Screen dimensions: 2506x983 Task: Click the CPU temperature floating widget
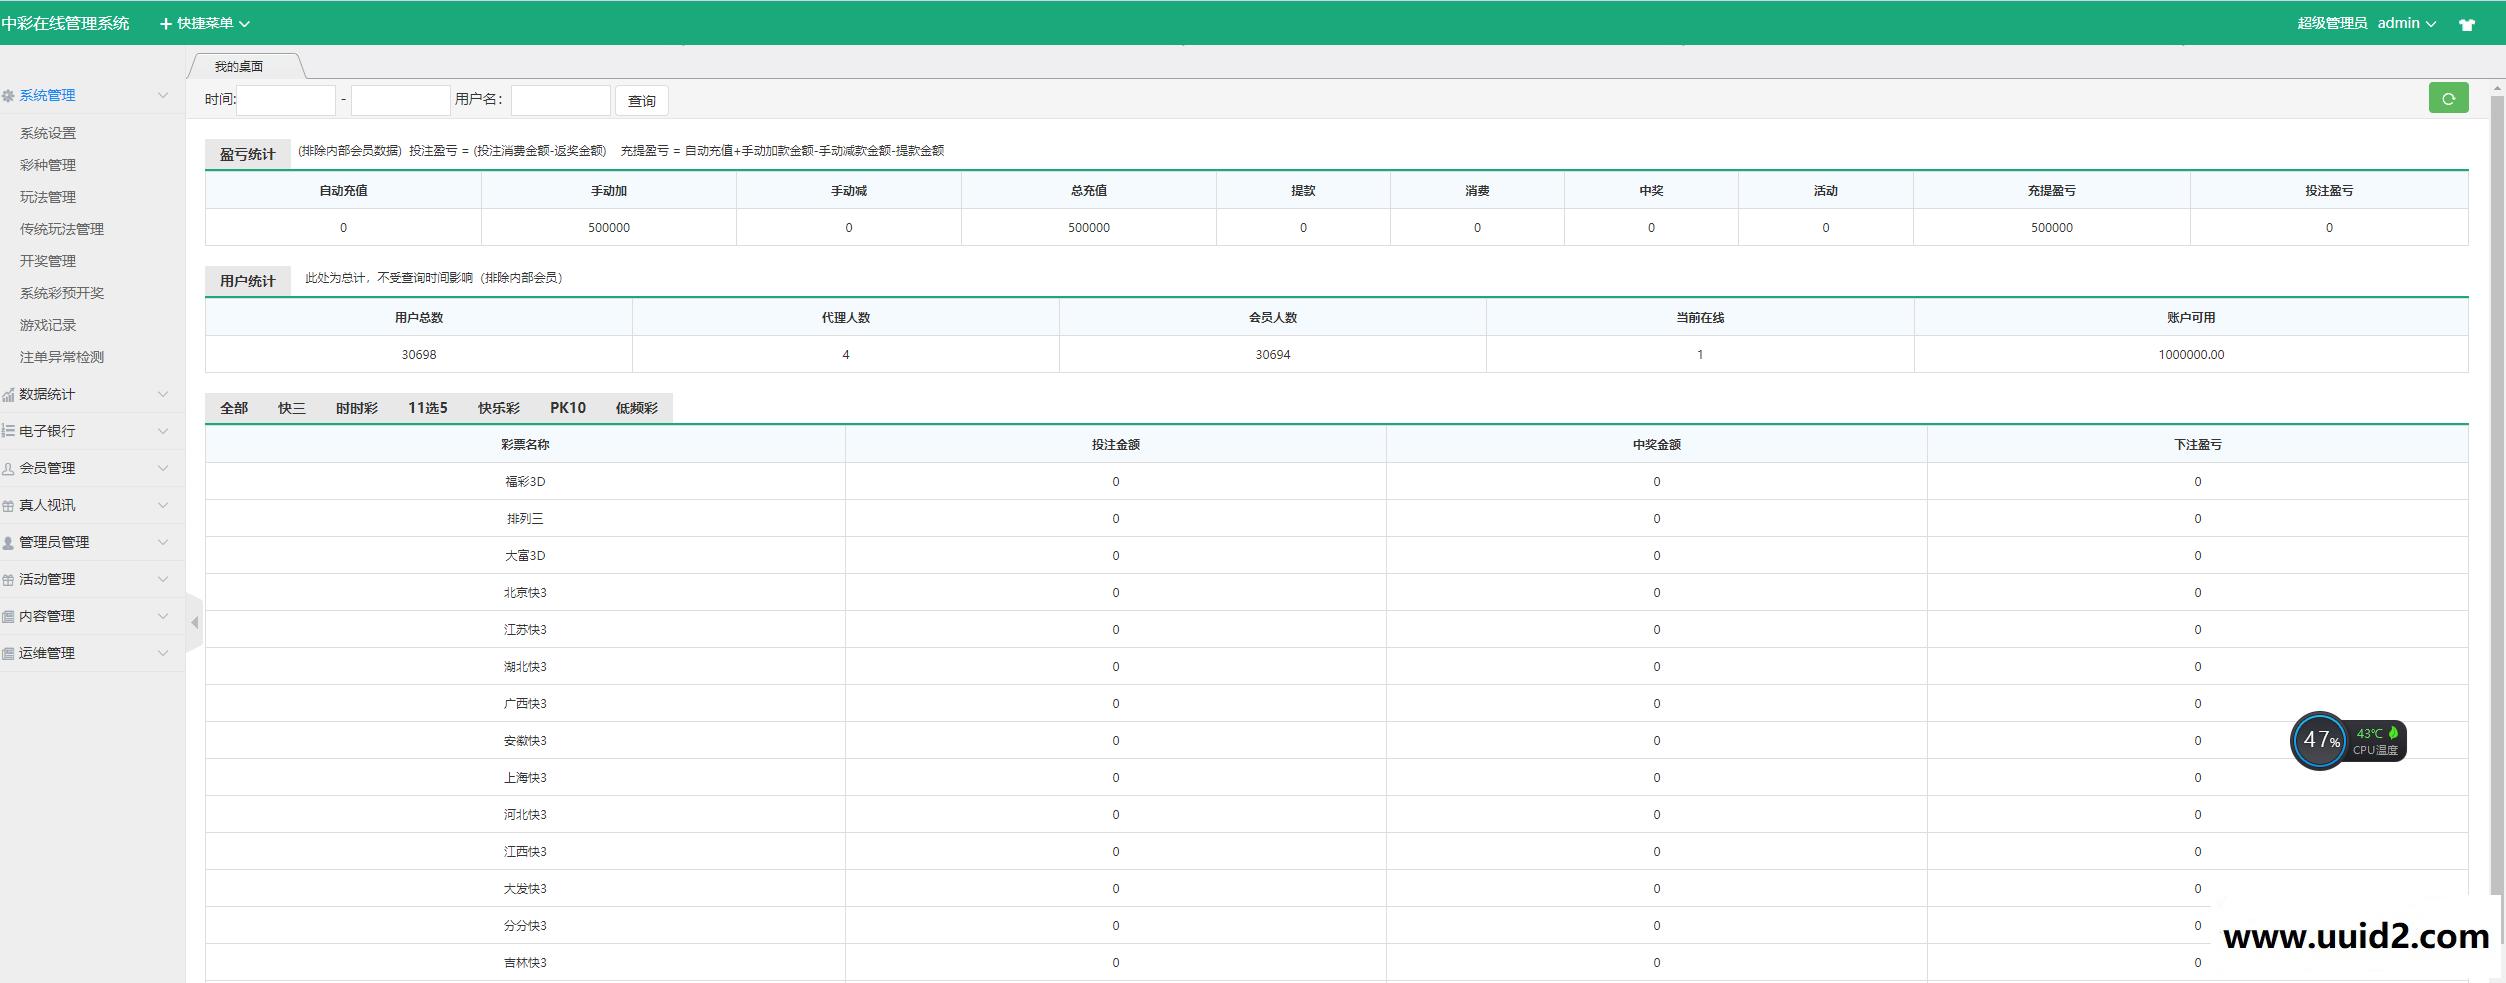pos(2347,741)
